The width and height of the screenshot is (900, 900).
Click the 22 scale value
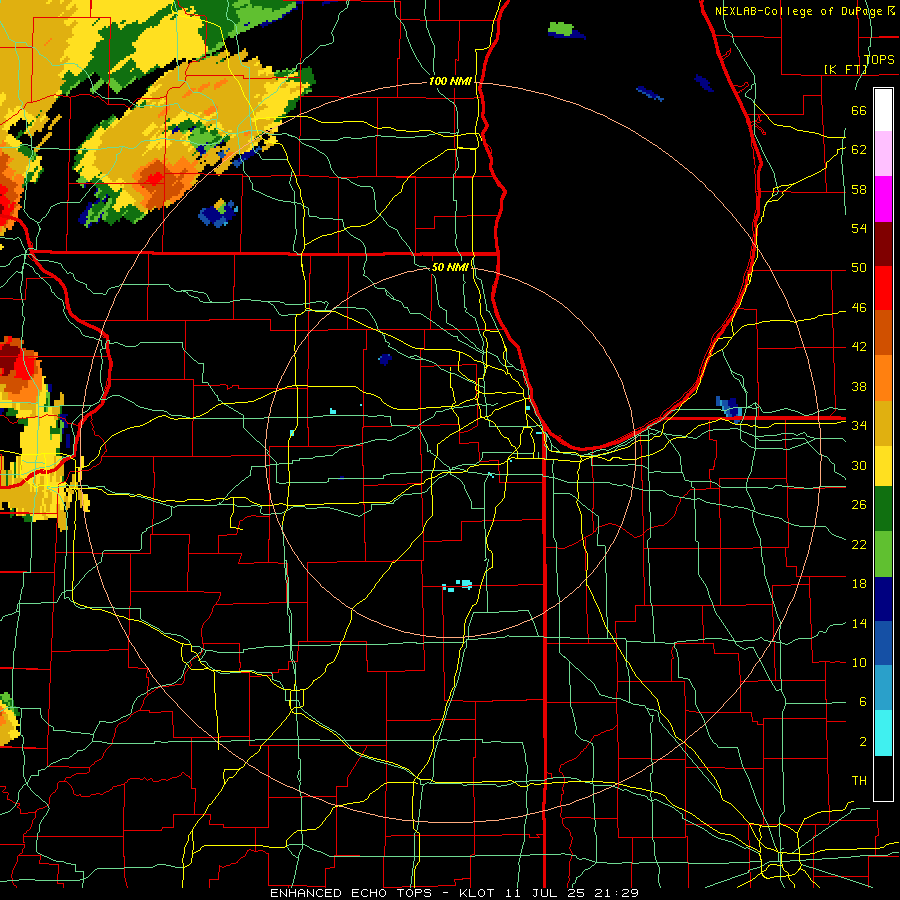859,544
